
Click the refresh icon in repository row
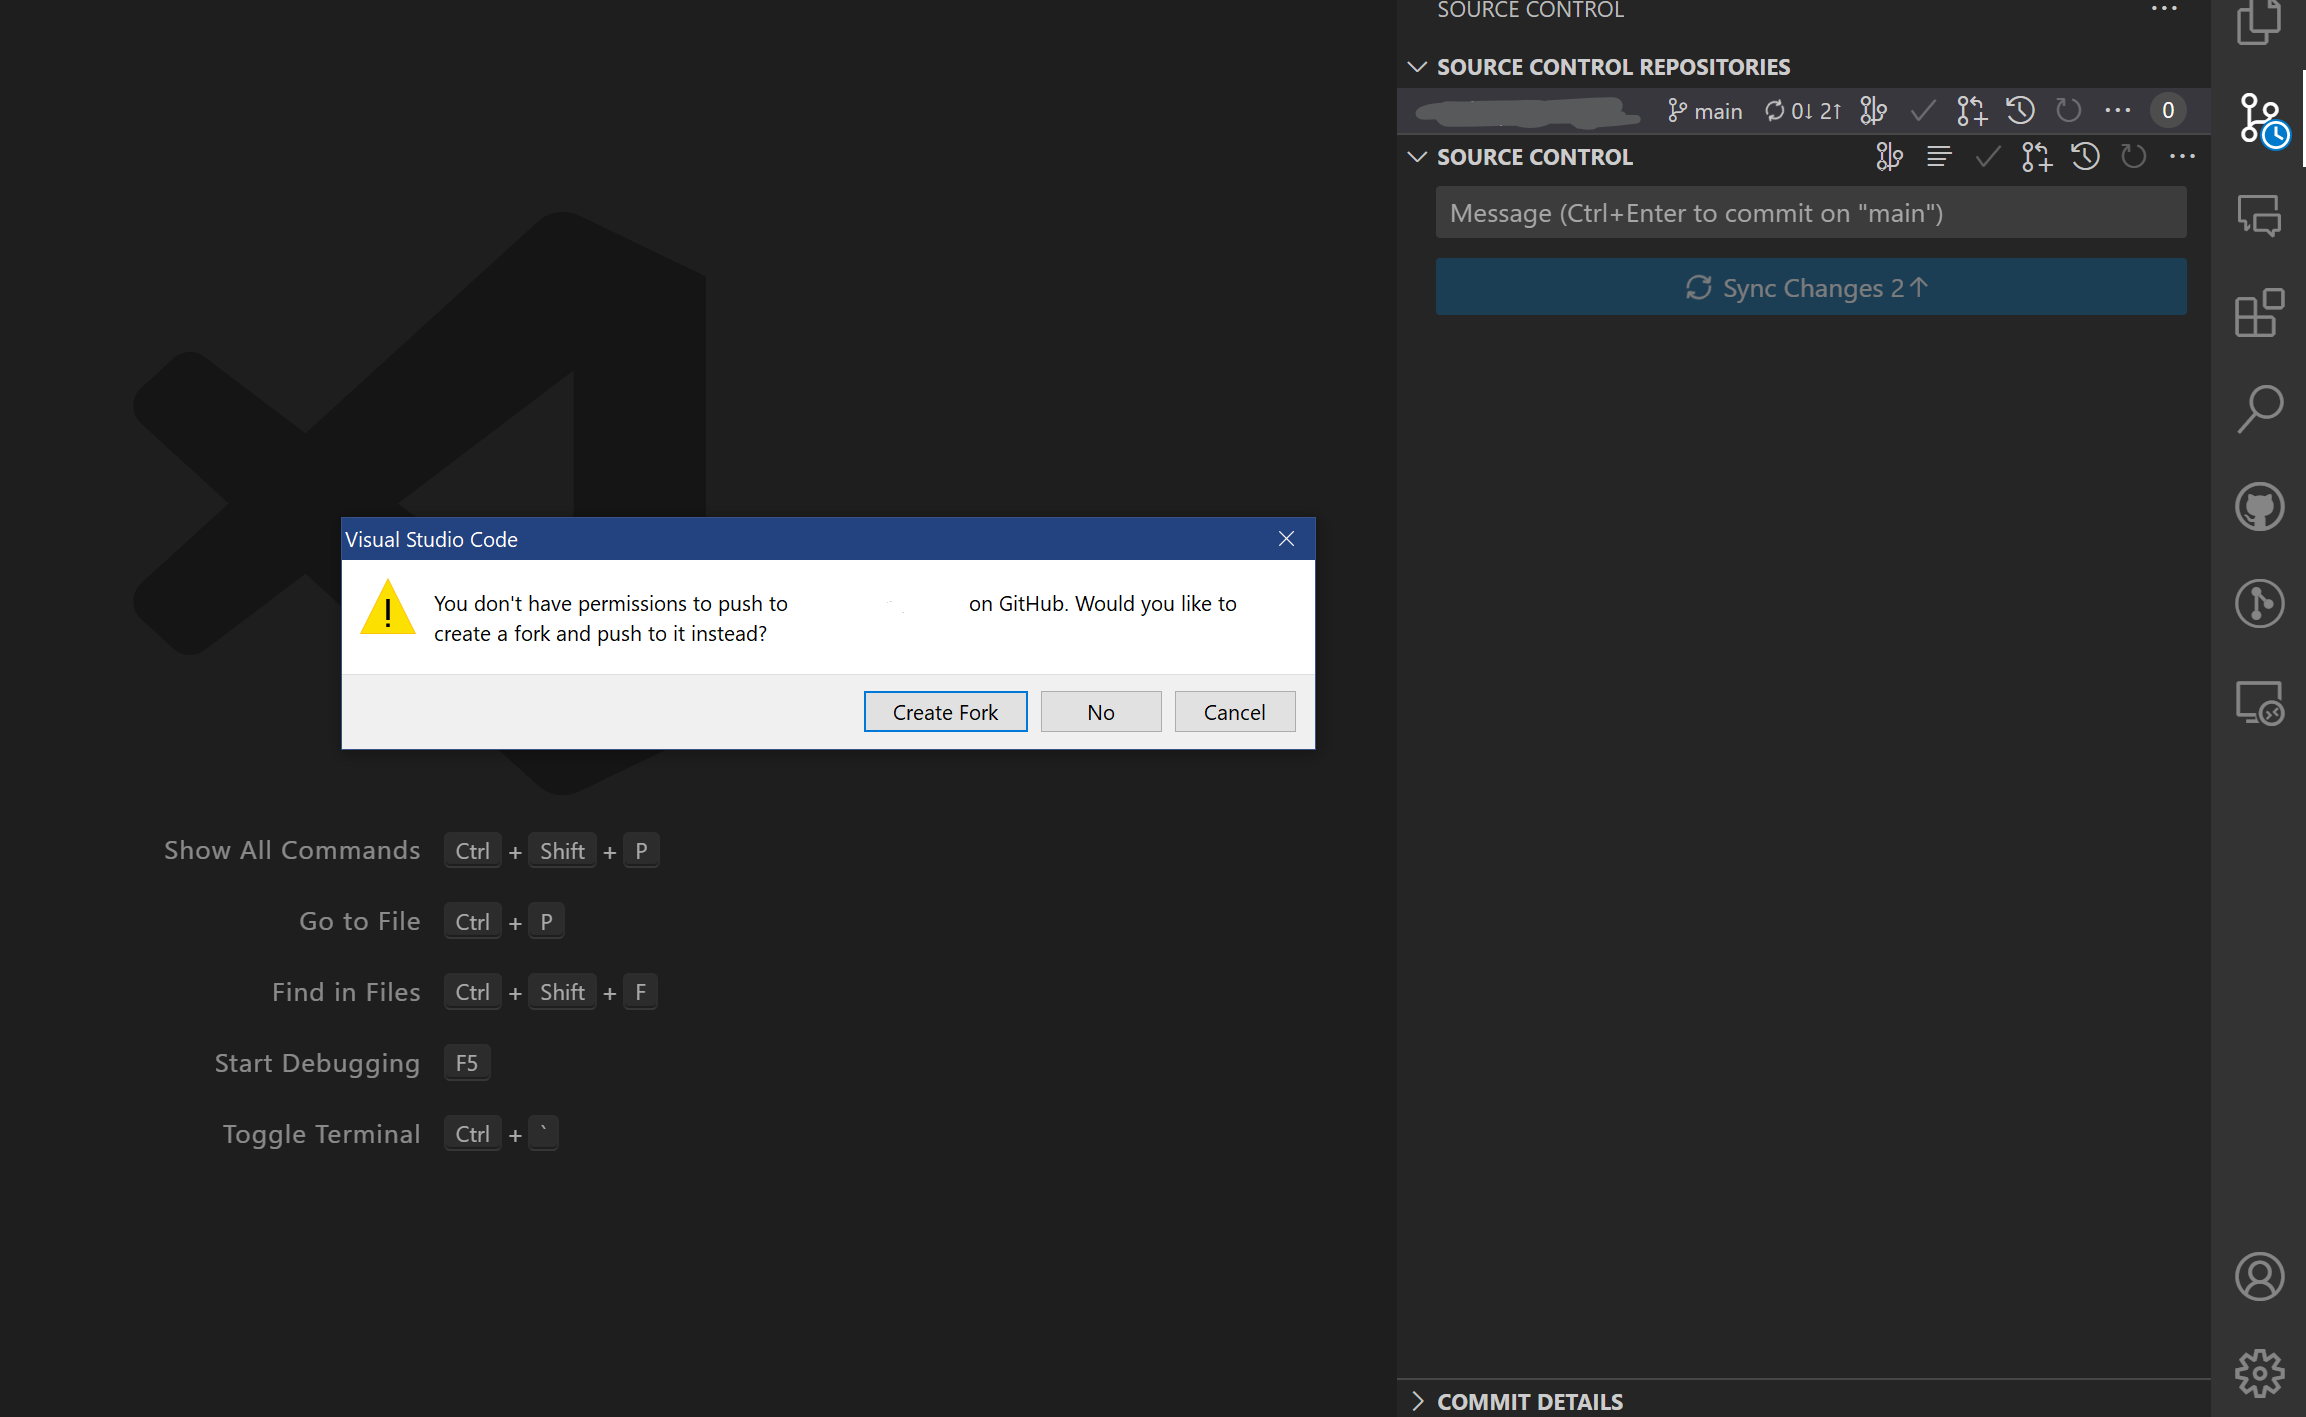coord(2068,110)
